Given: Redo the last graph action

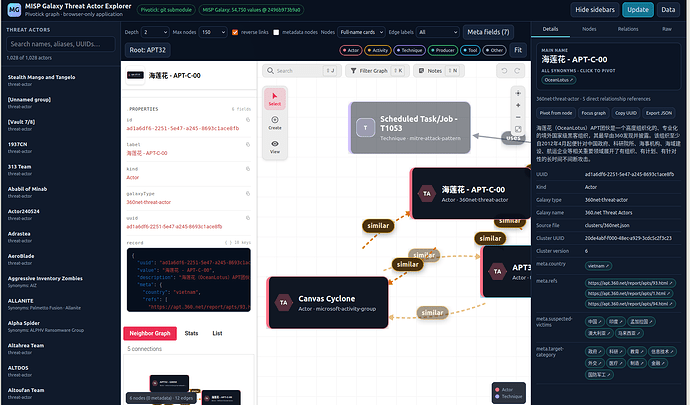Looking at the screenshot, I should [517, 70].
